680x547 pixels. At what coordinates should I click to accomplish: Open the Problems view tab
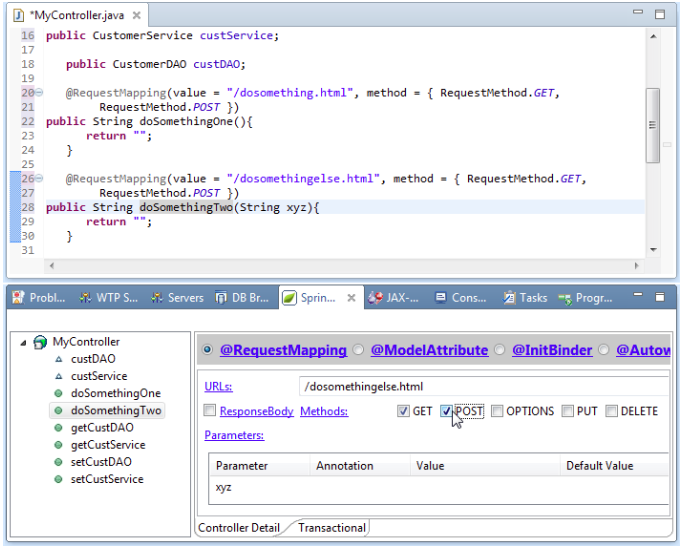coord(39,298)
